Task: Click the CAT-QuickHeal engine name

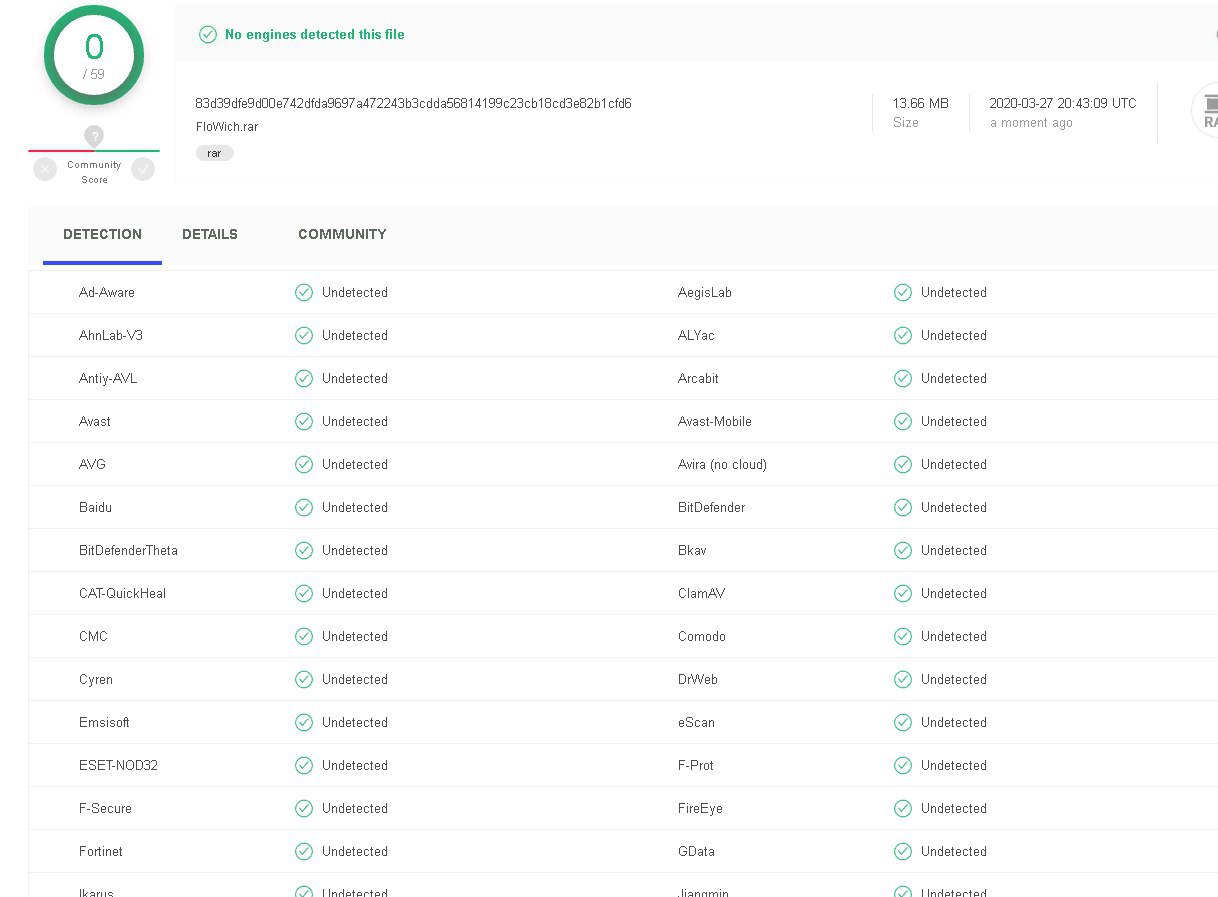Action: 123,593
